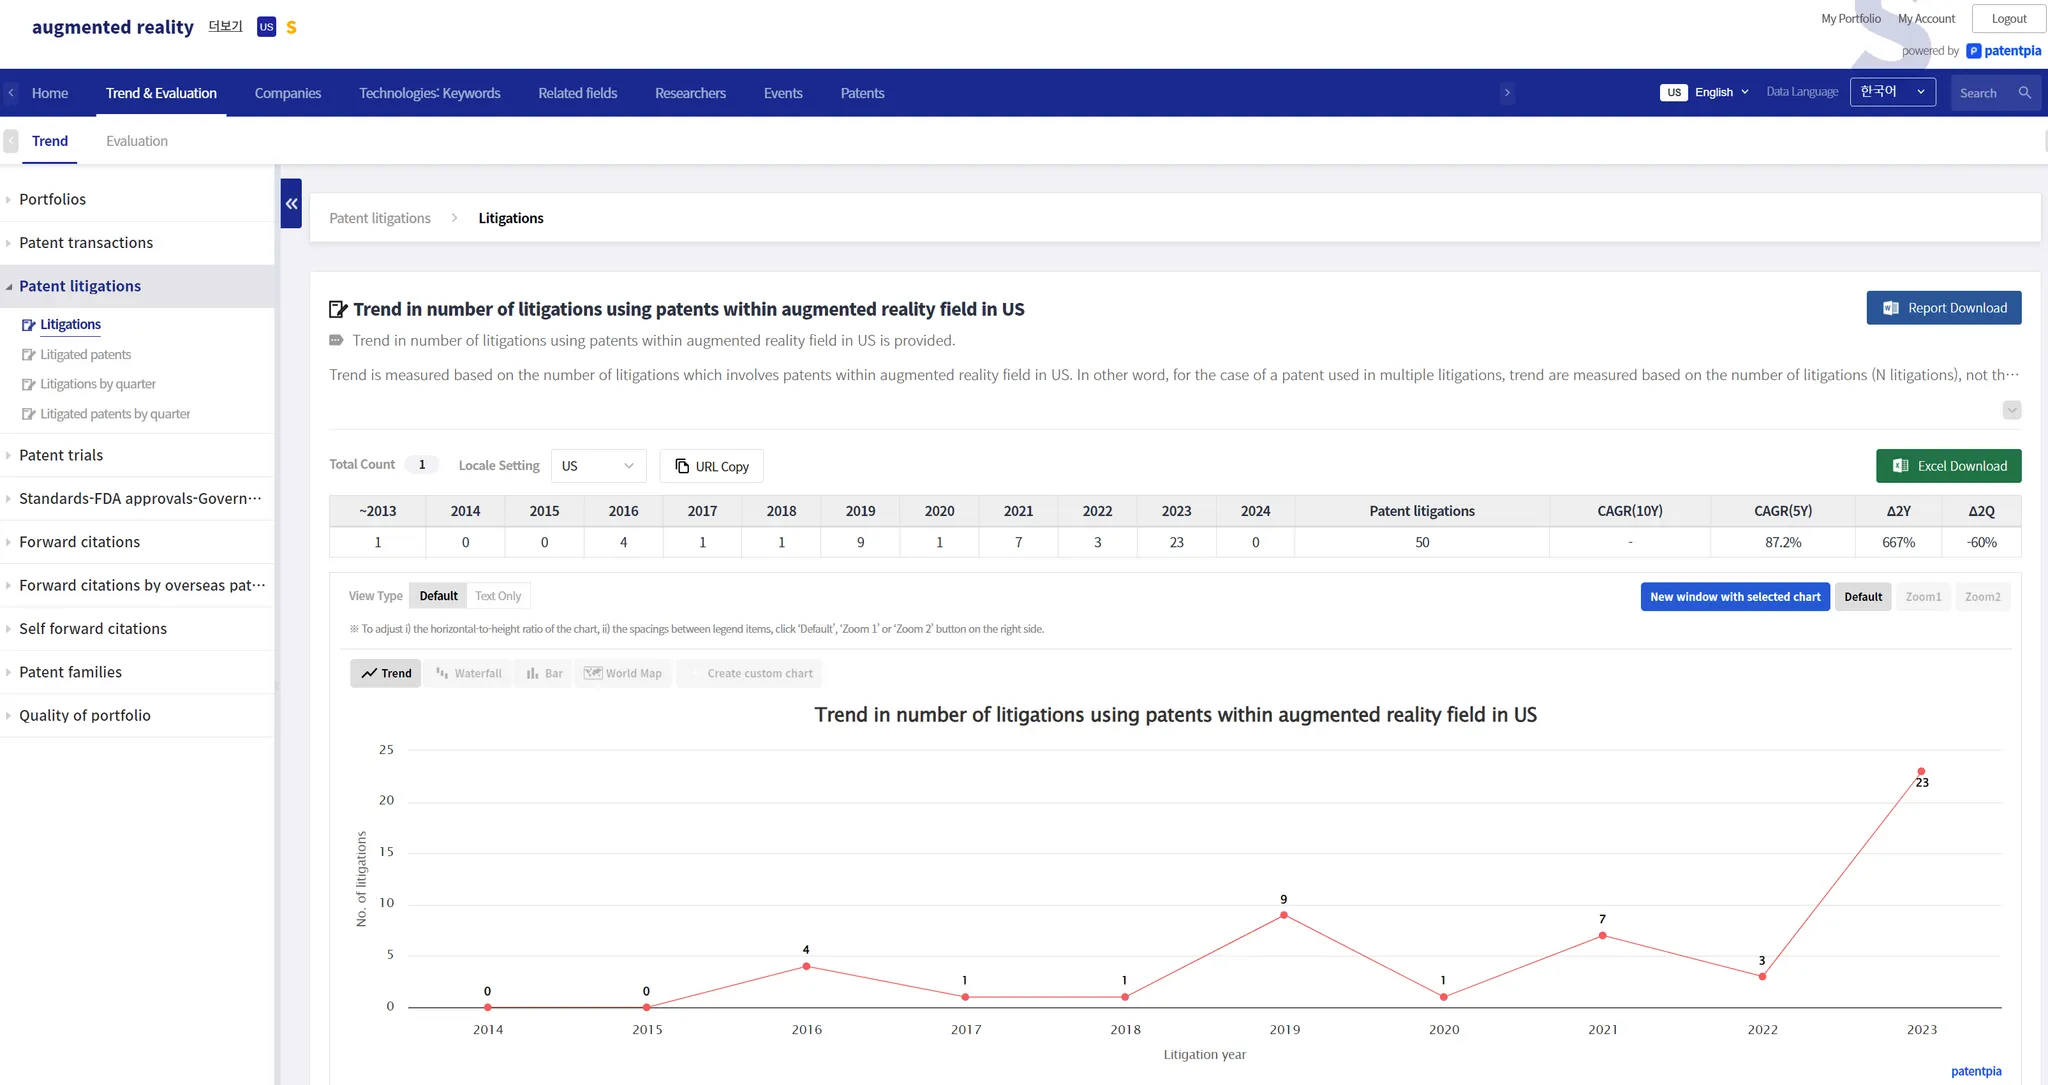Screen dimensions: 2048x1085
Task: Click the URL Copy icon button
Action: pyautogui.click(x=711, y=466)
